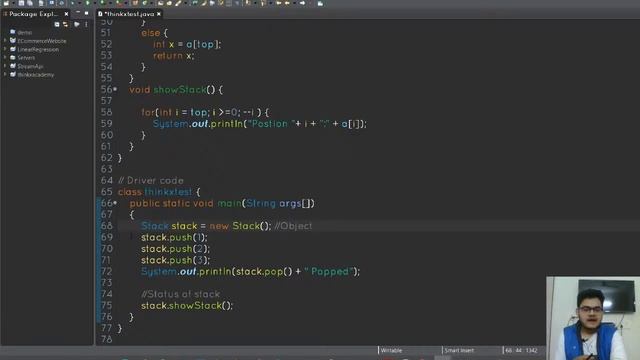Screen dimensions: 640x360
Task: Maximize the Package Explorer panel
Action: (x=87, y=13)
